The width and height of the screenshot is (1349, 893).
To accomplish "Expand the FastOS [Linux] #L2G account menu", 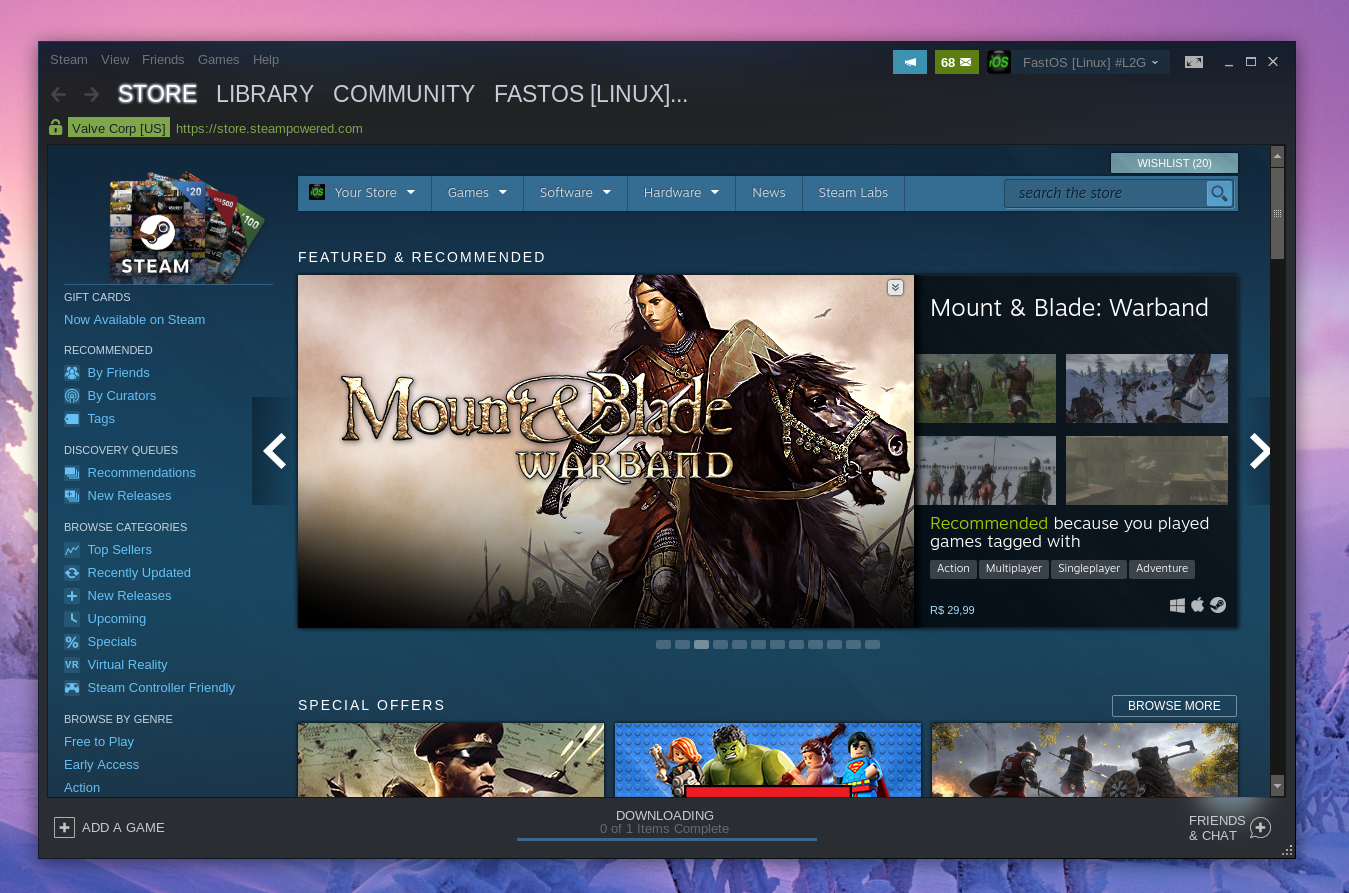I will click(1090, 62).
